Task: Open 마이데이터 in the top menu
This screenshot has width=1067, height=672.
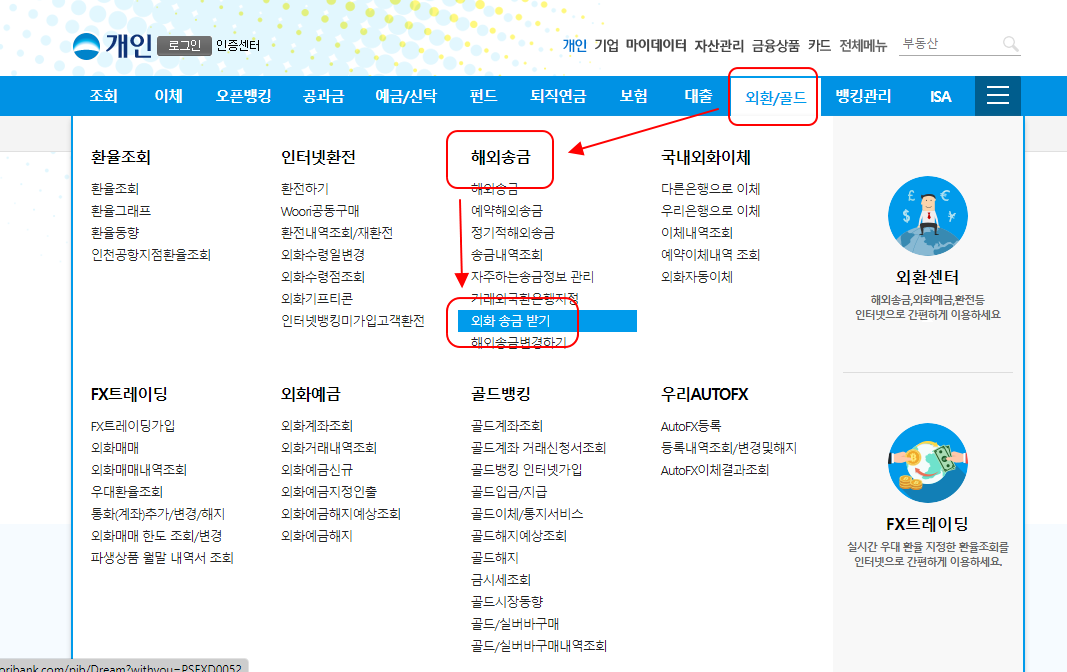Action: 656,46
